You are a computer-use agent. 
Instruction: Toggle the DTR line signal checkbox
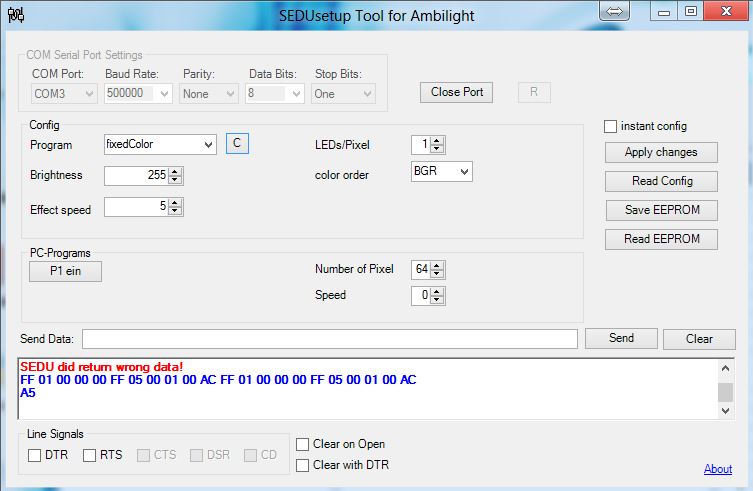(34, 455)
